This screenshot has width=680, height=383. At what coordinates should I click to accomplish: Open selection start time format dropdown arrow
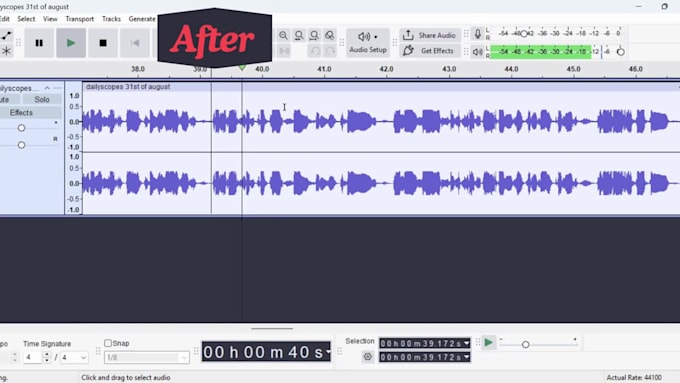(467, 343)
